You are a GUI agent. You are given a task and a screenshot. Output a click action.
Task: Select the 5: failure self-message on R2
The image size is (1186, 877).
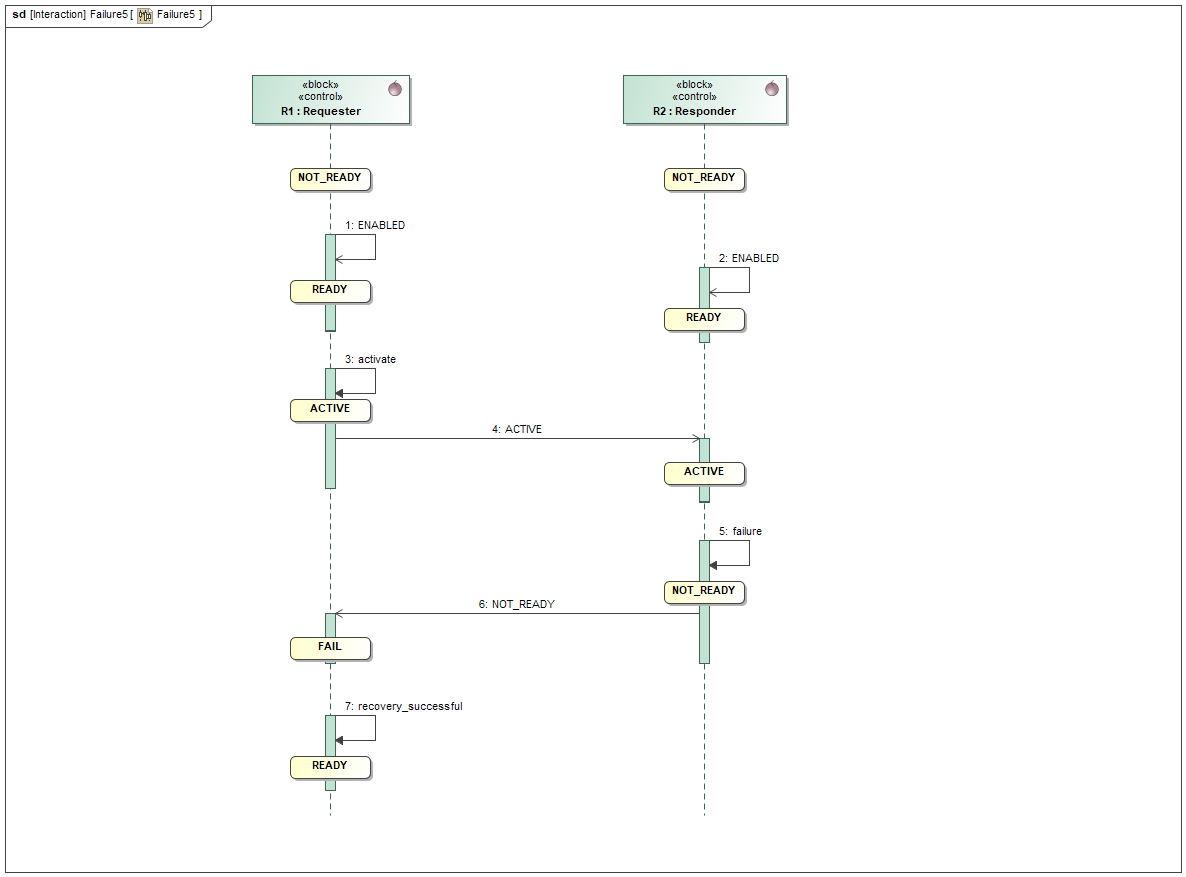(742, 531)
